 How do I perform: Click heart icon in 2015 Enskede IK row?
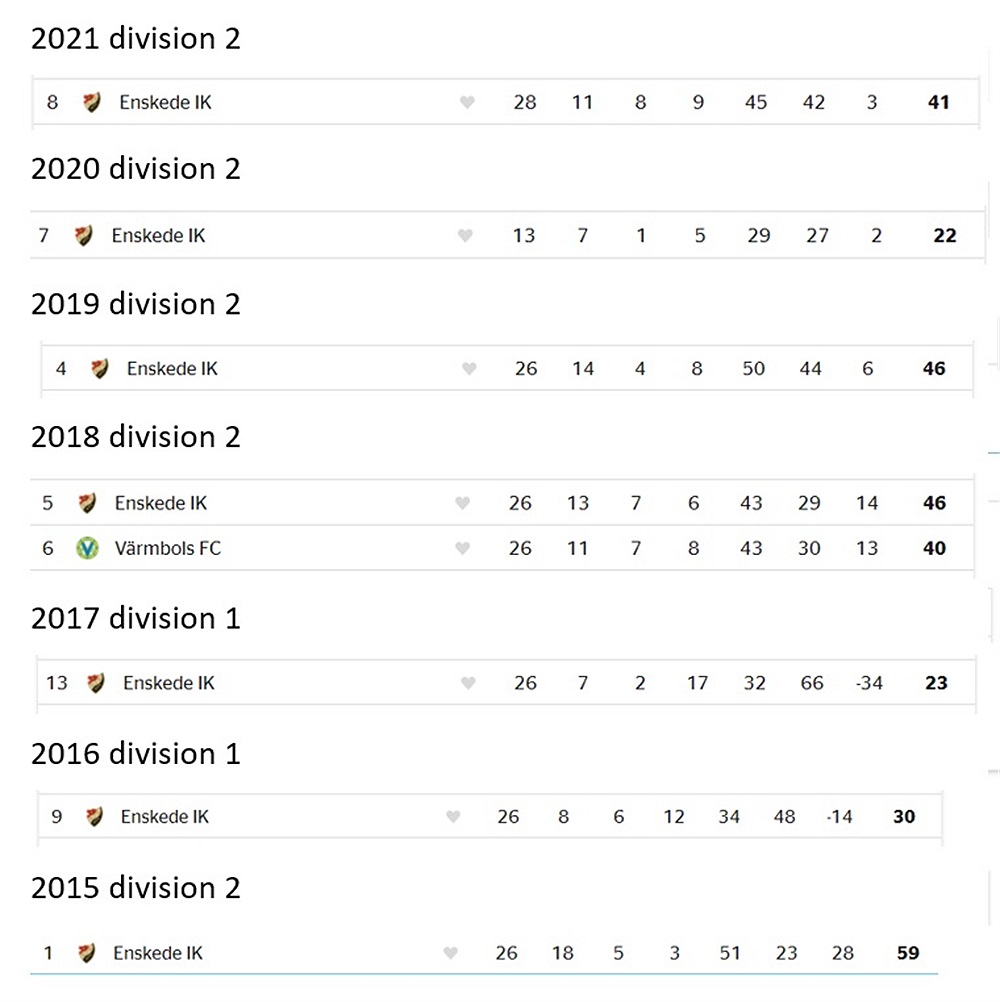(450, 953)
